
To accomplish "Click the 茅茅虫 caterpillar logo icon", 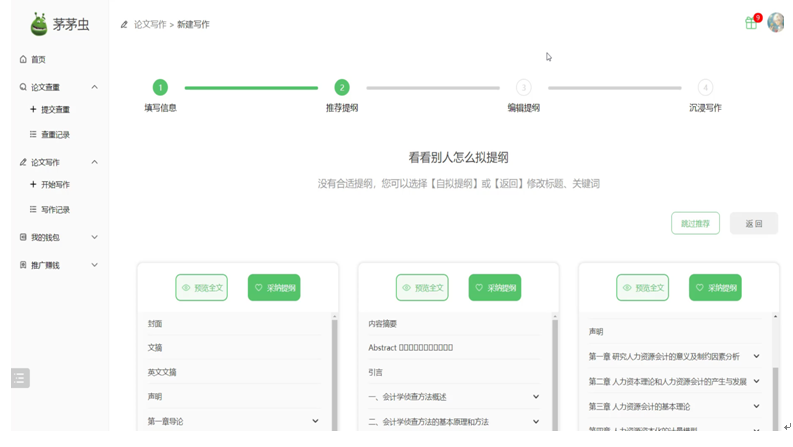I will point(38,24).
